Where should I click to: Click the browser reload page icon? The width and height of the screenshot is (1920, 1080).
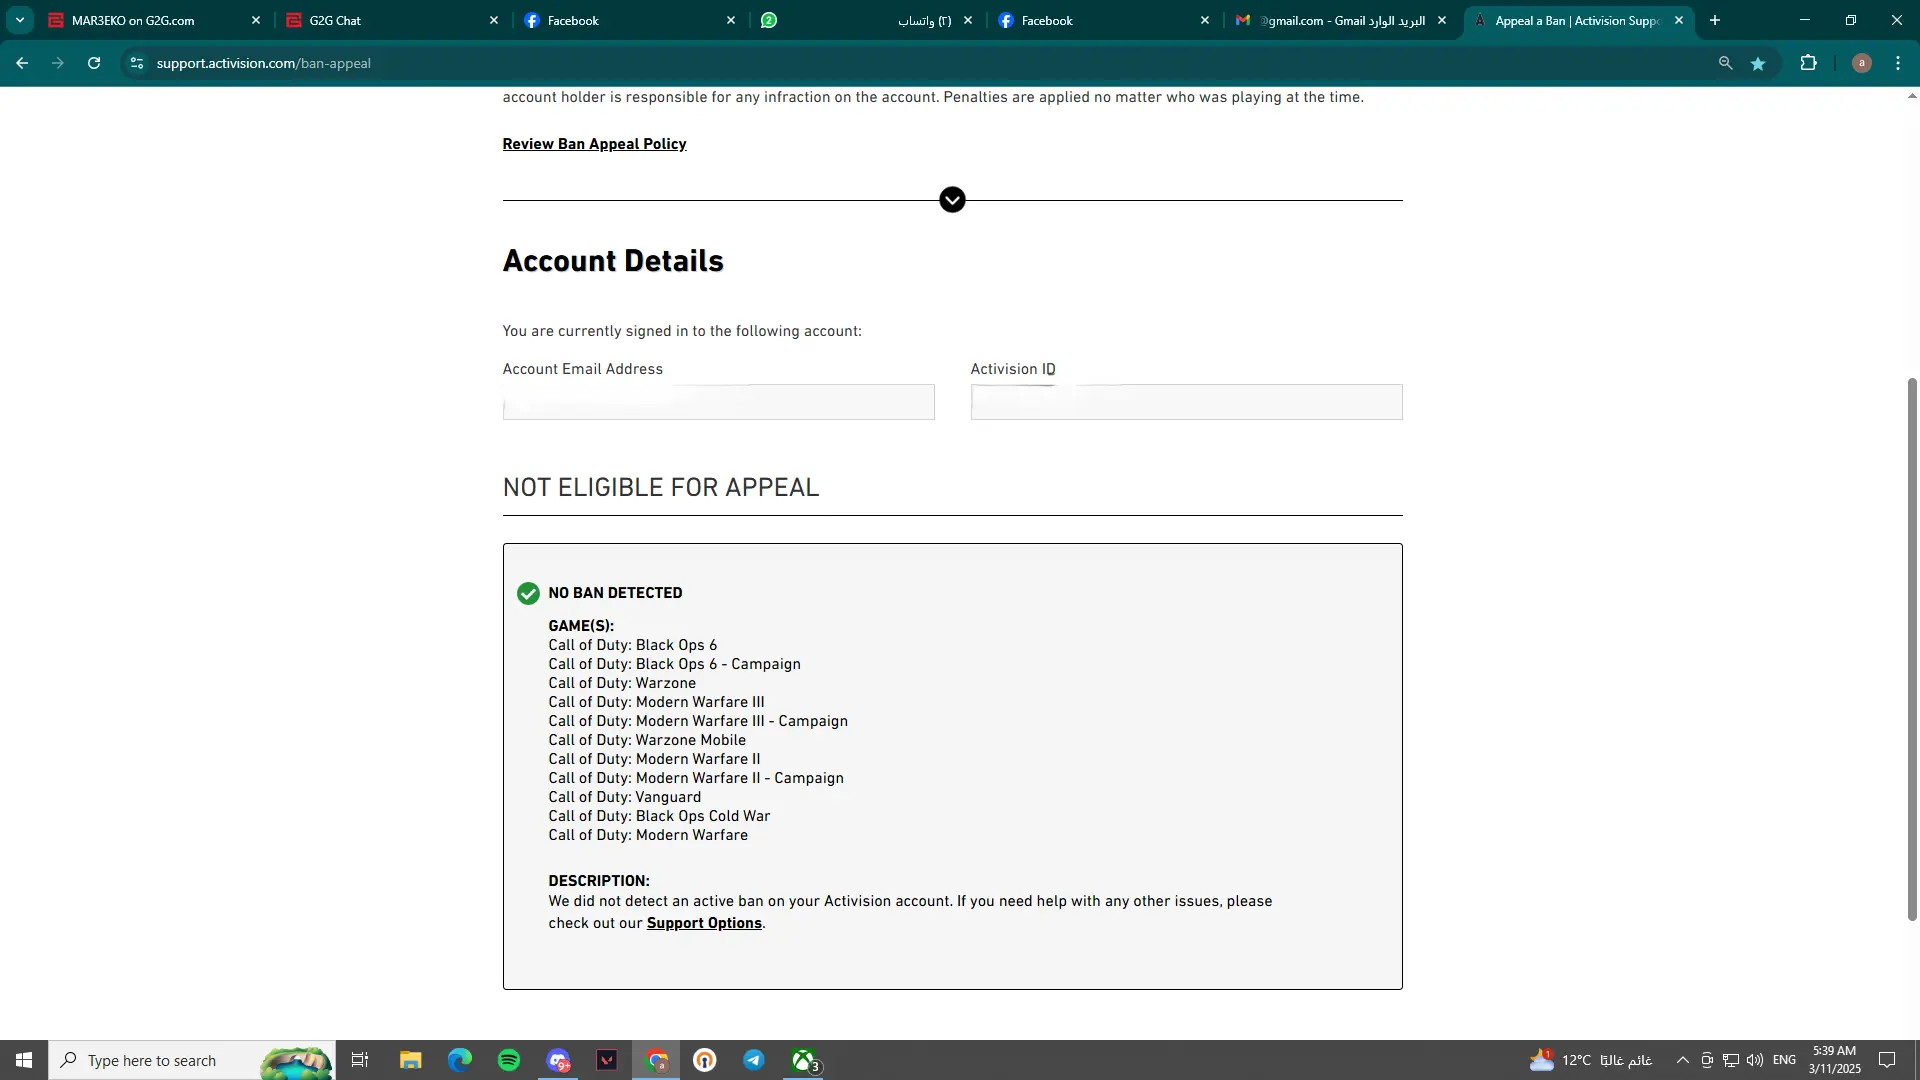(94, 63)
